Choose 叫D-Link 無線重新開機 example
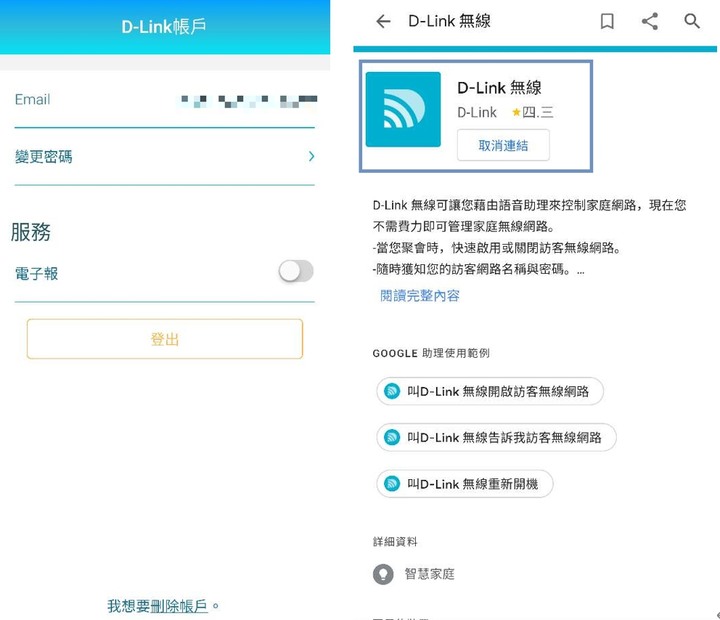 pos(465,484)
